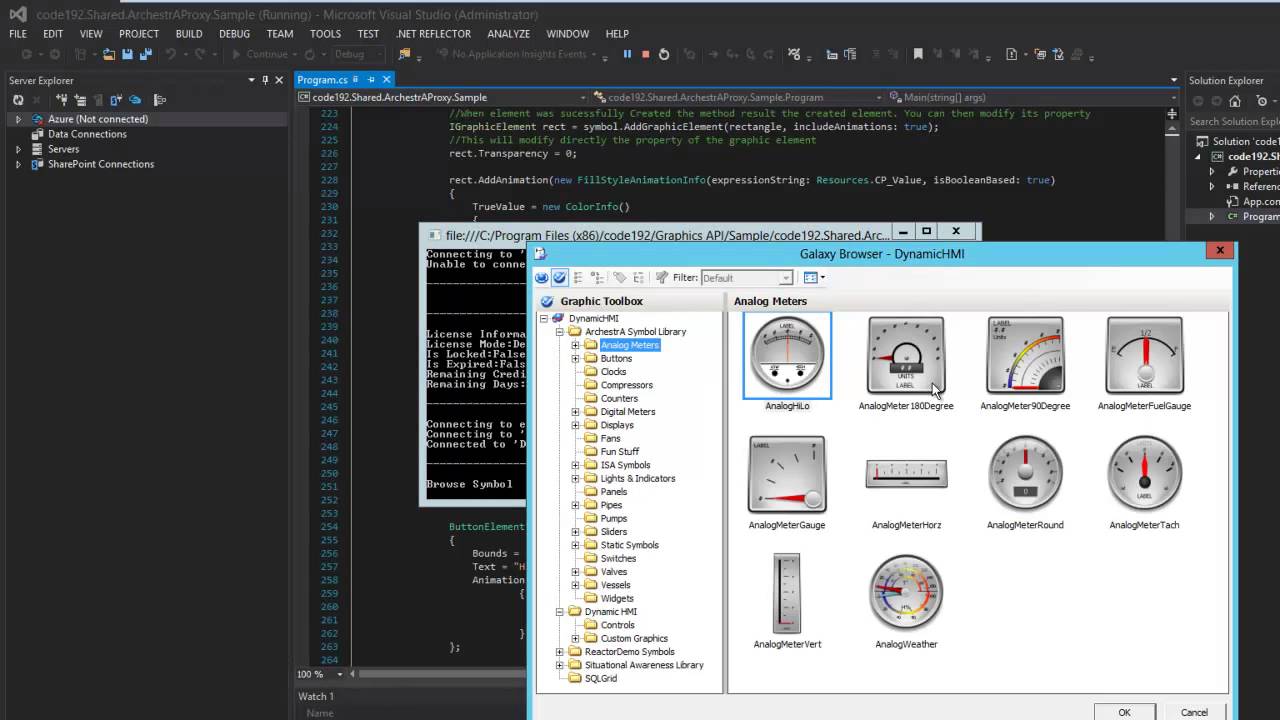Open the .NET REFLECTOR menu
The width and height of the screenshot is (1280, 720).
pos(433,34)
